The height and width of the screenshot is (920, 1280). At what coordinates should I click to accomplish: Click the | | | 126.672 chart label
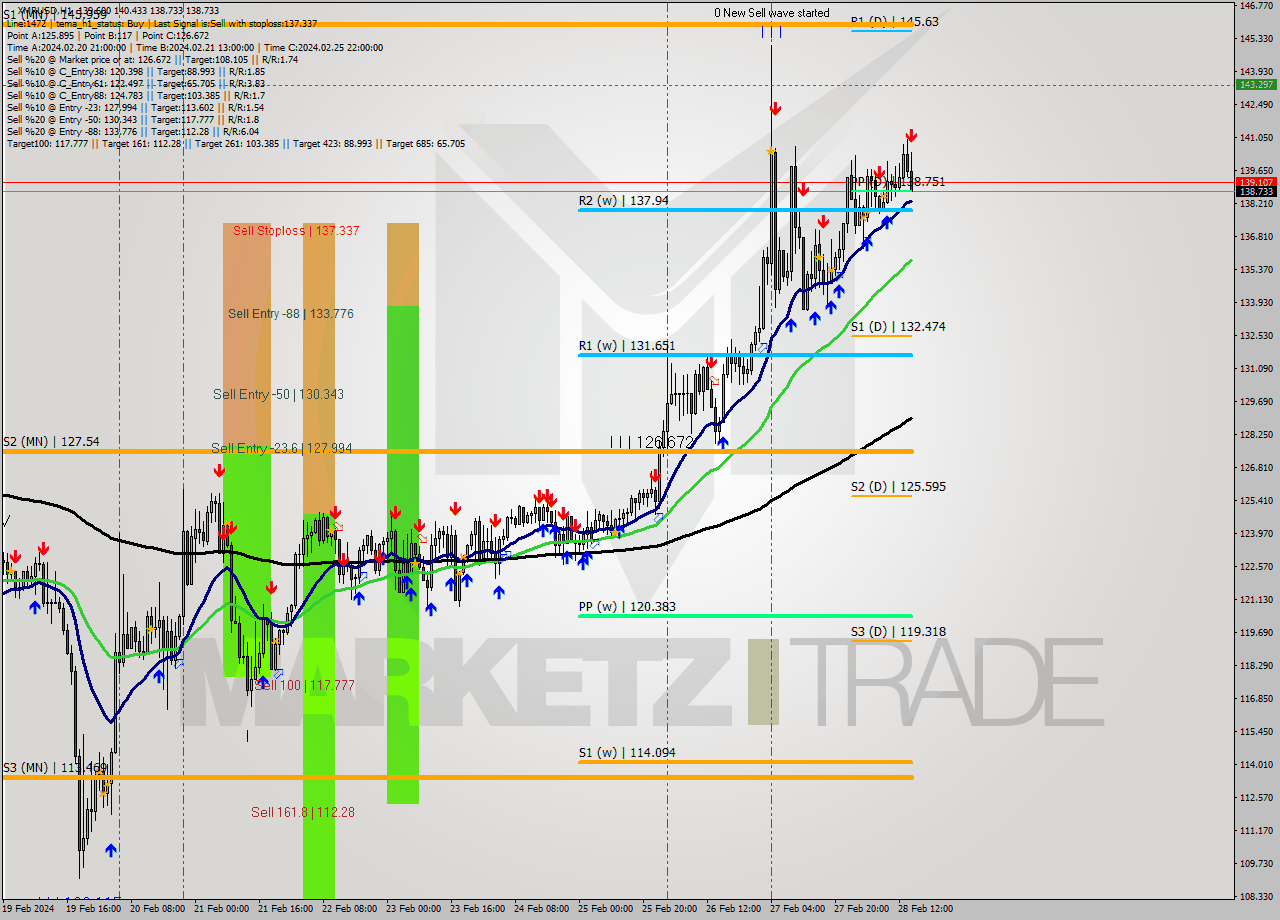coord(651,442)
